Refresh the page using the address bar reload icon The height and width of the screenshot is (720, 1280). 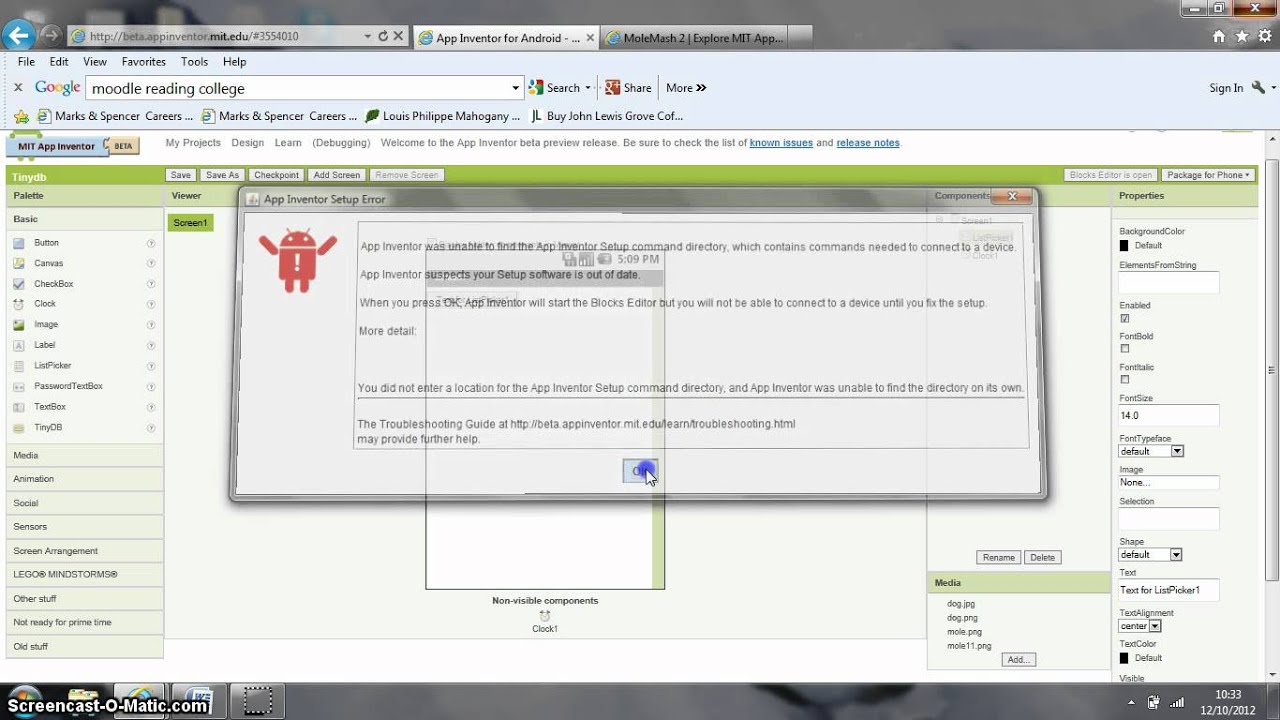point(382,36)
